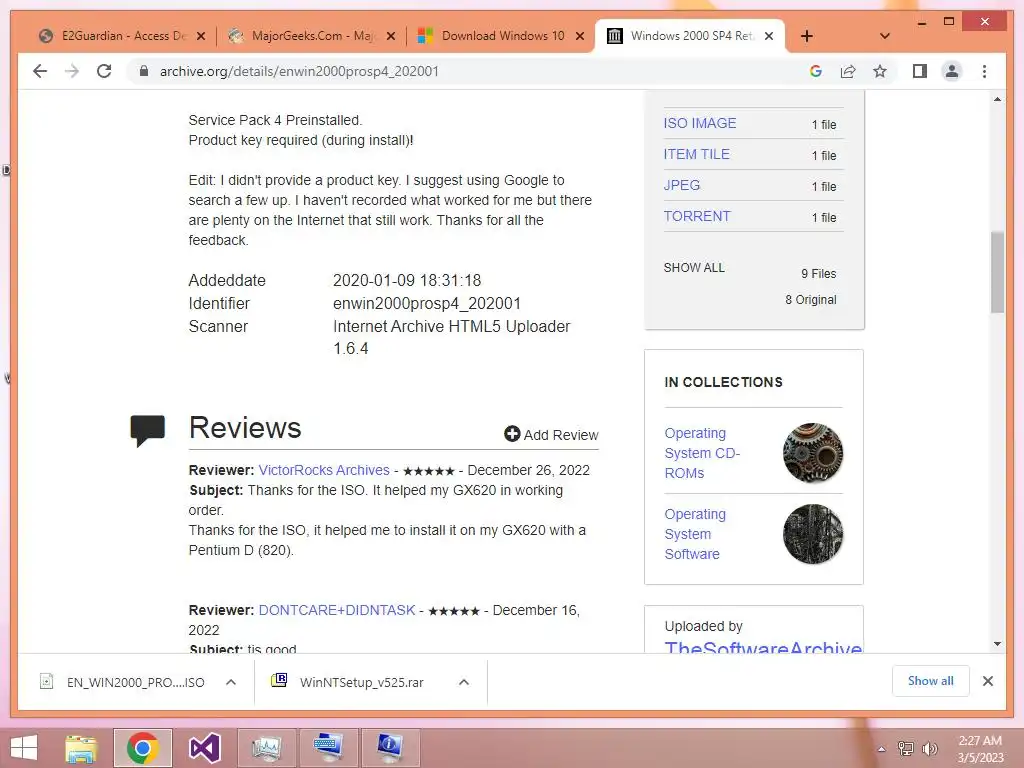The height and width of the screenshot is (768, 1024).
Task: Select the Windows 2000 SP4 tab
Action: (x=690, y=36)
